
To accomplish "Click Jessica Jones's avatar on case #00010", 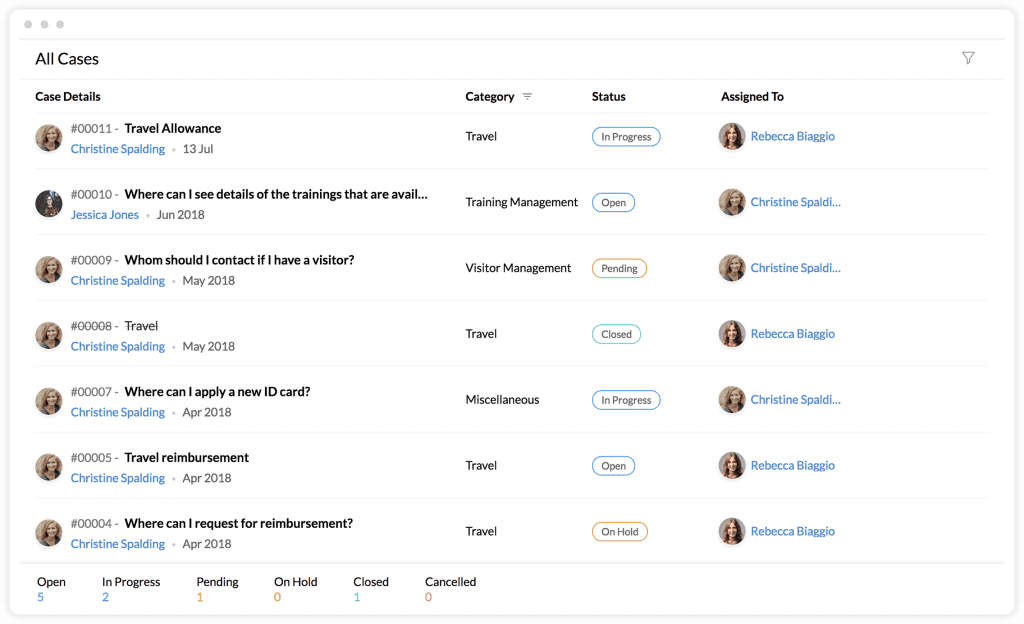I will tap(48, 203).
